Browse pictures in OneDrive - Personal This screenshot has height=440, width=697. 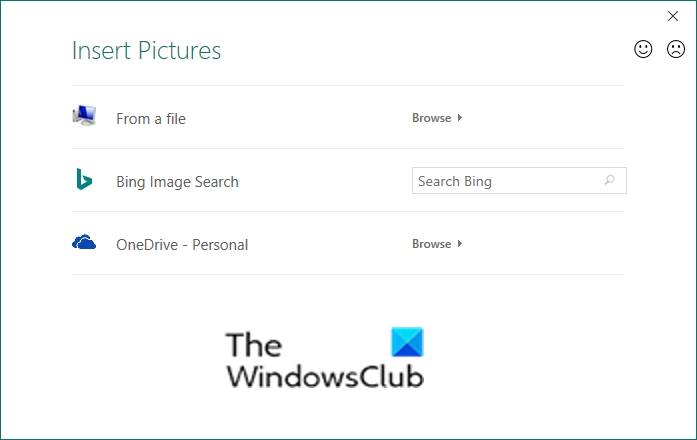point(432,244)
